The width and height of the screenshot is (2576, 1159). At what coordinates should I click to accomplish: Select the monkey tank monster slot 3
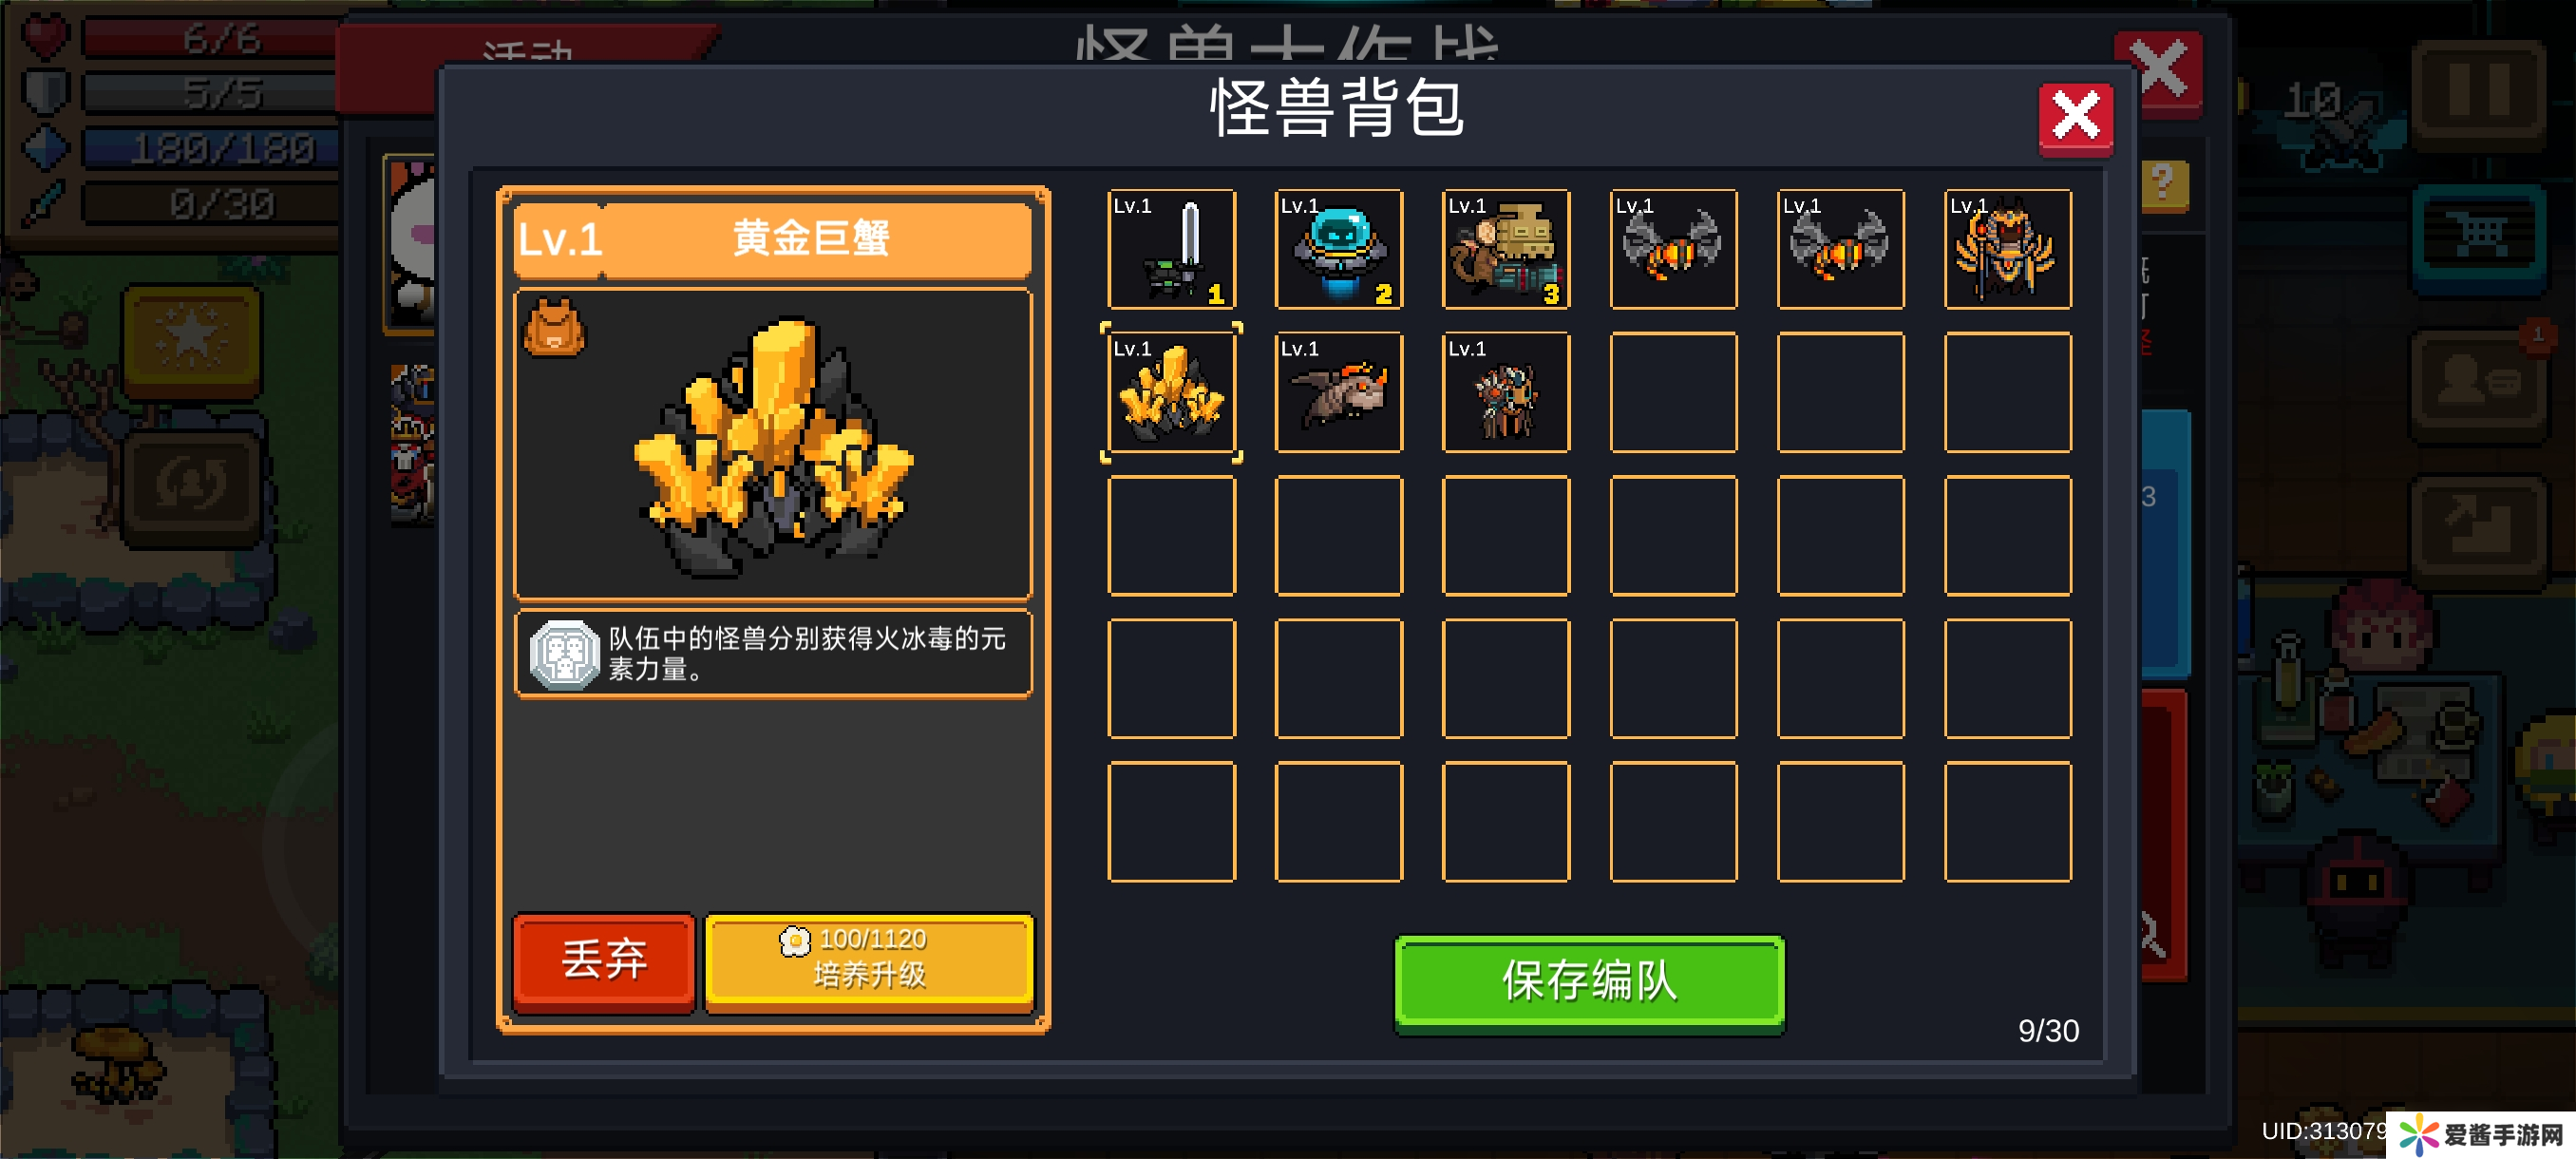[x=1506, y=249]
